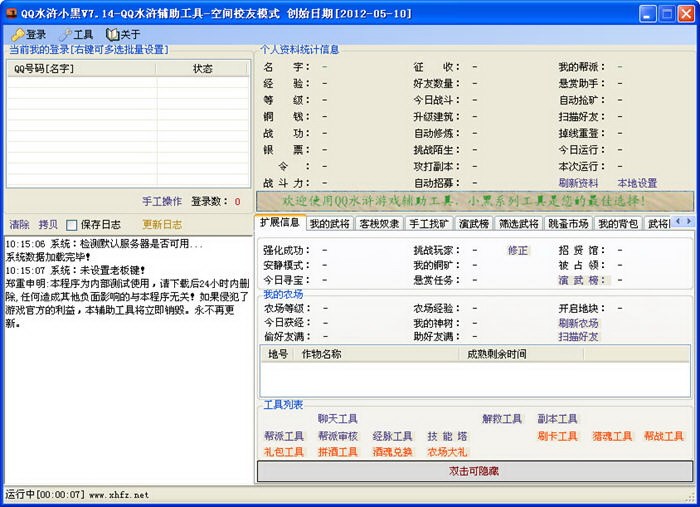Toggle the 保存日志 checkbox
The height and width of the screenshot is (507, 700).
coord(72,225)
